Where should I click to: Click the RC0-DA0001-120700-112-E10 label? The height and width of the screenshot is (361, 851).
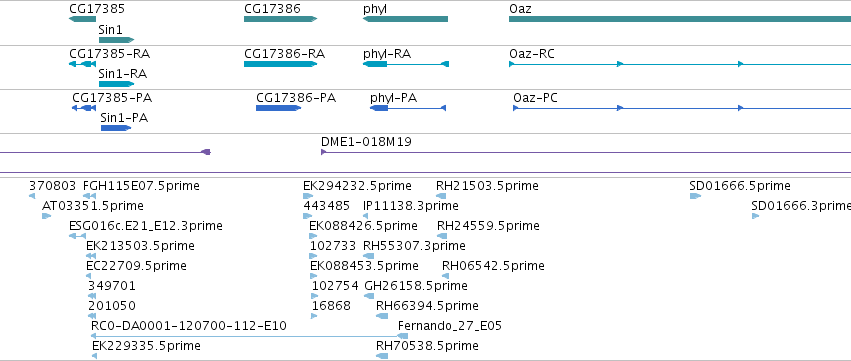pos(189,326)
